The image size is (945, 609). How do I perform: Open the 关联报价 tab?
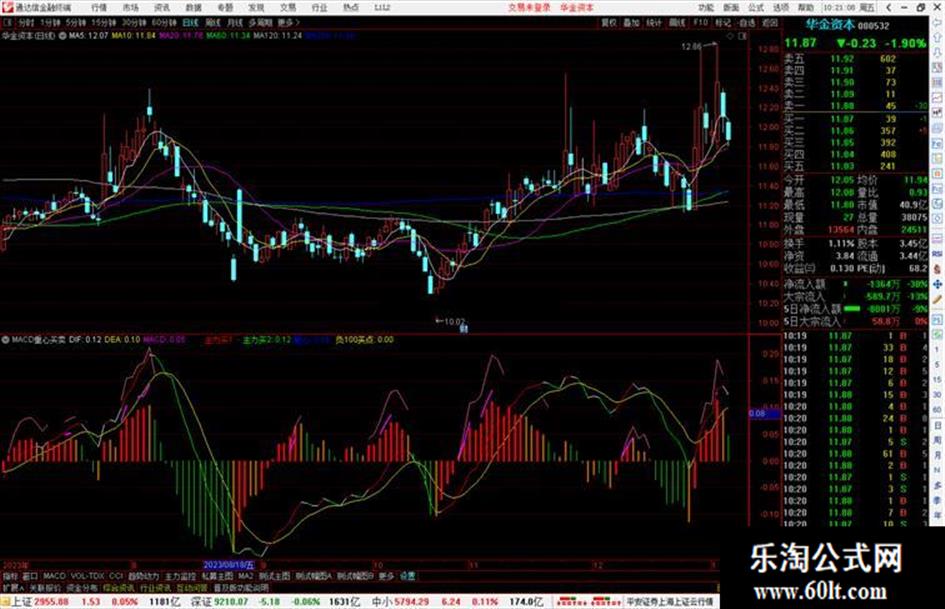45,587
